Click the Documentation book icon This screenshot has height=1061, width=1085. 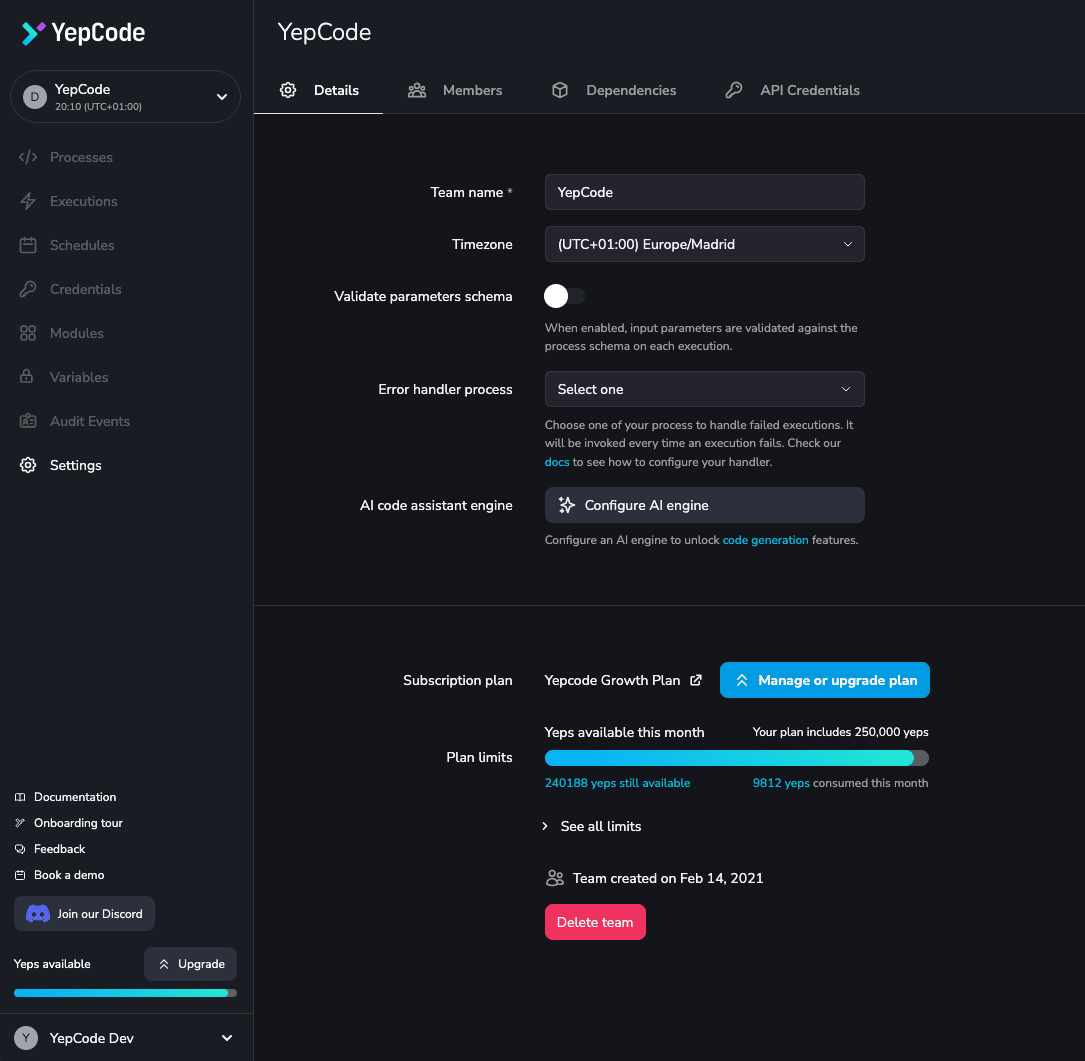(20, 797)
